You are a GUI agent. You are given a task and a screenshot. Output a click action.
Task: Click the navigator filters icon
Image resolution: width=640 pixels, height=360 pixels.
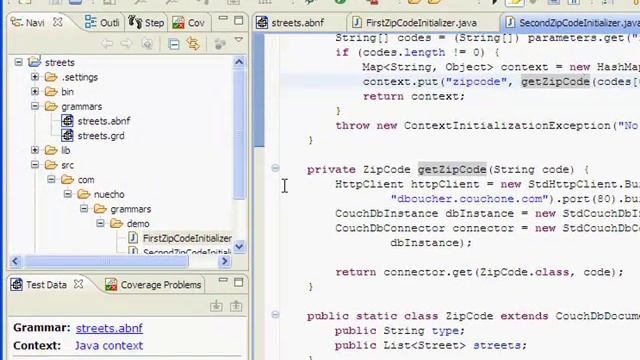point(220,44)
